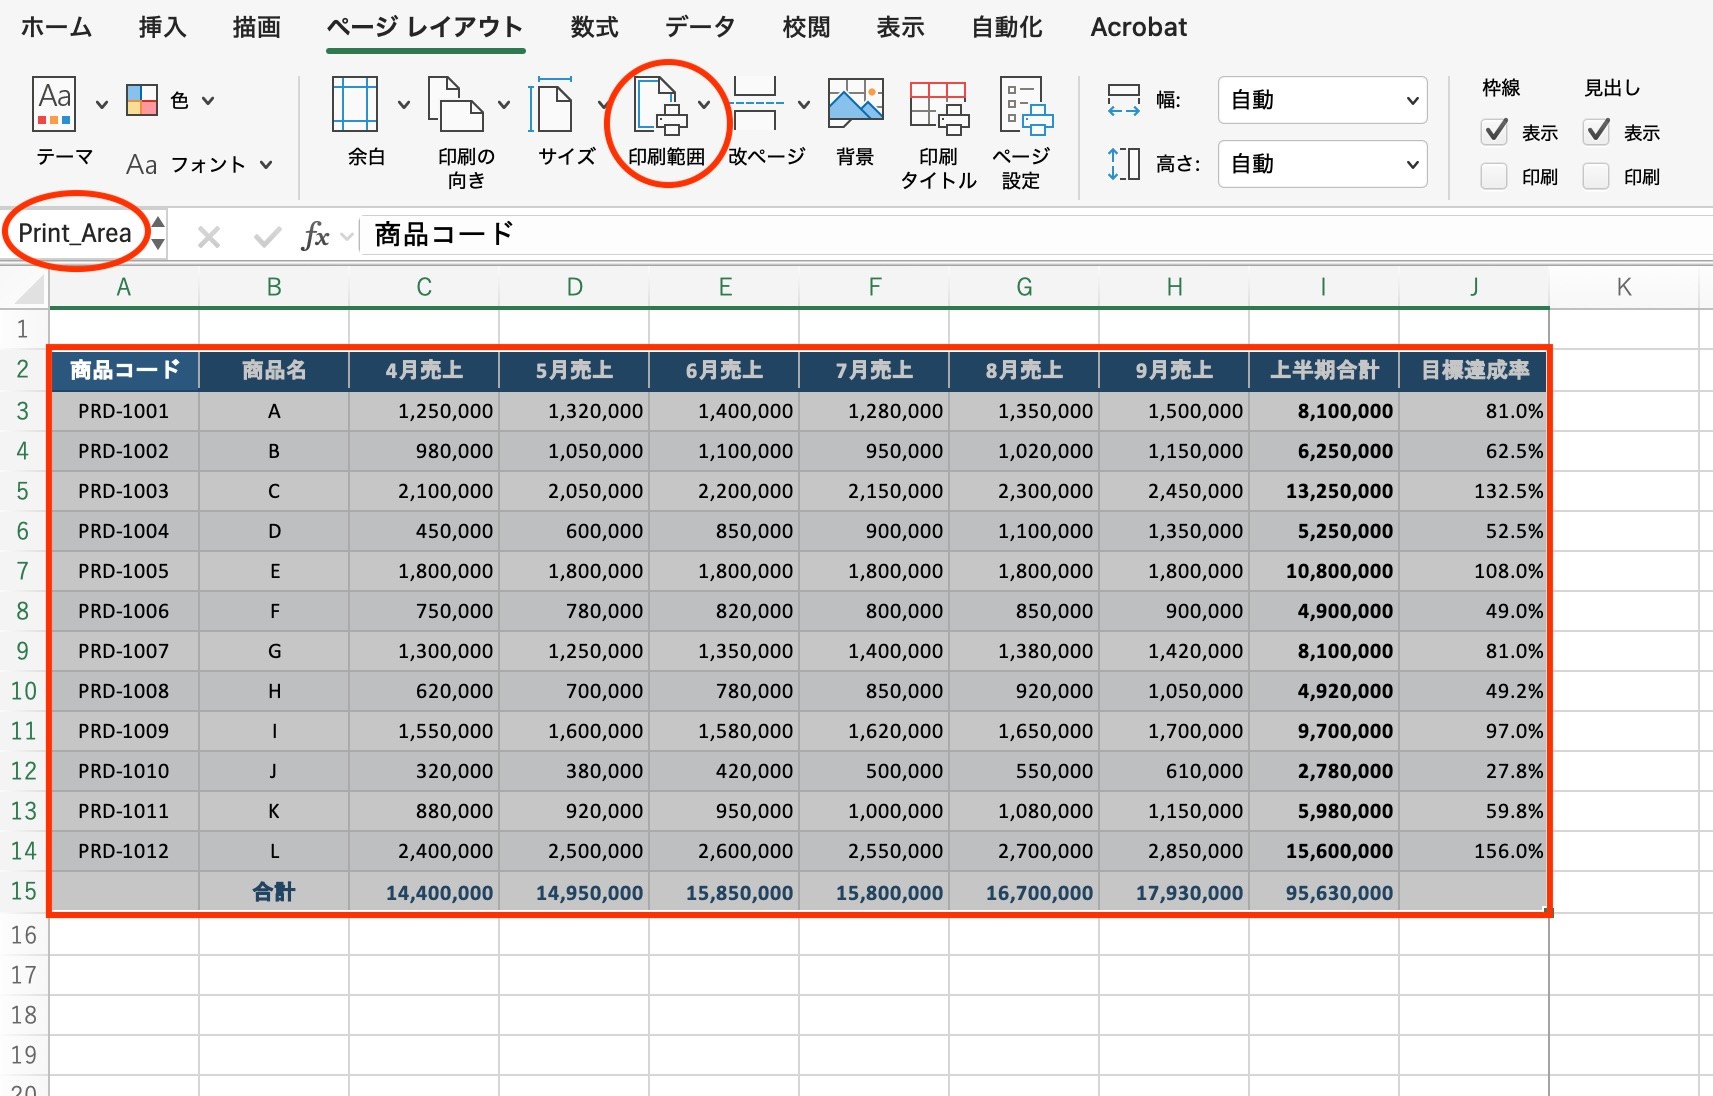This screenshot has height=1096, width=1713.
Task: Click the 印刷の向き orientation icon
Action: (x=455, y=104)
